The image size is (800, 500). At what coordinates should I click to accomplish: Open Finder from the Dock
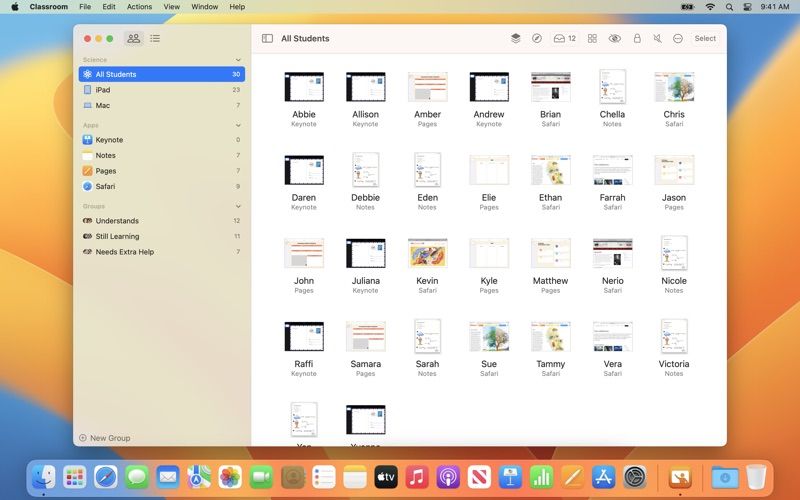coord(44,478)
